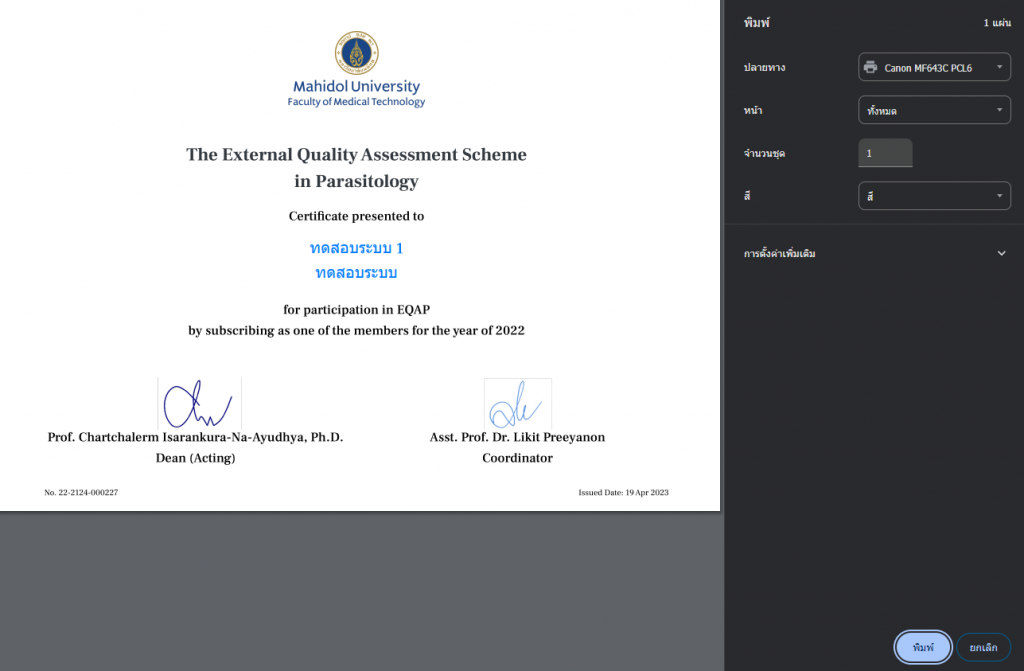Open the หน้า dropdown showing ทั้งหมด
The image size is (1024, 671).
click(x=934, y=110)
